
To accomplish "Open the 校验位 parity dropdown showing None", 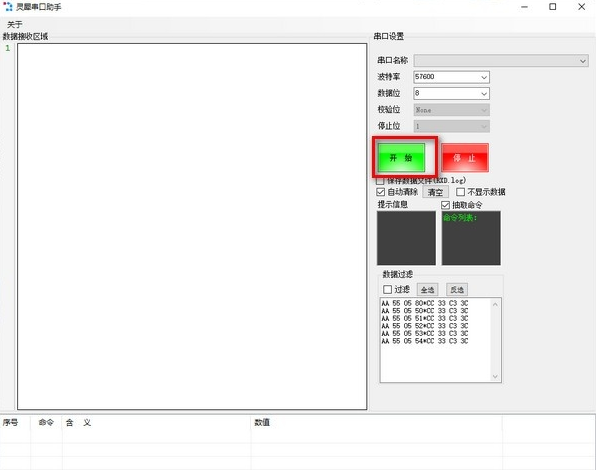I will [x=451, y=110].
